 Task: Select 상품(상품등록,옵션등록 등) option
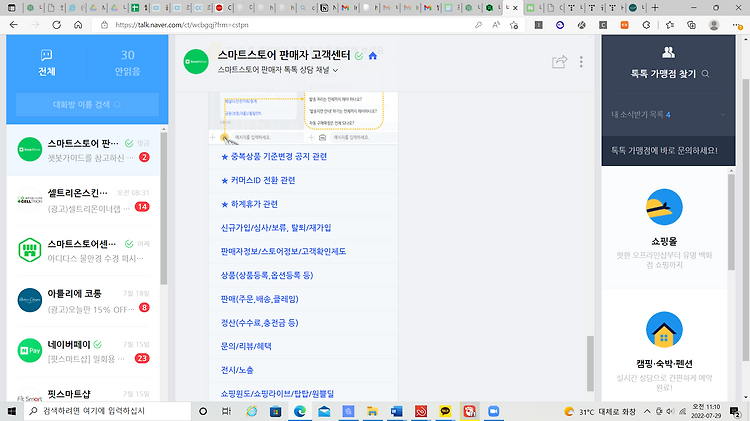tap(267, 275)
